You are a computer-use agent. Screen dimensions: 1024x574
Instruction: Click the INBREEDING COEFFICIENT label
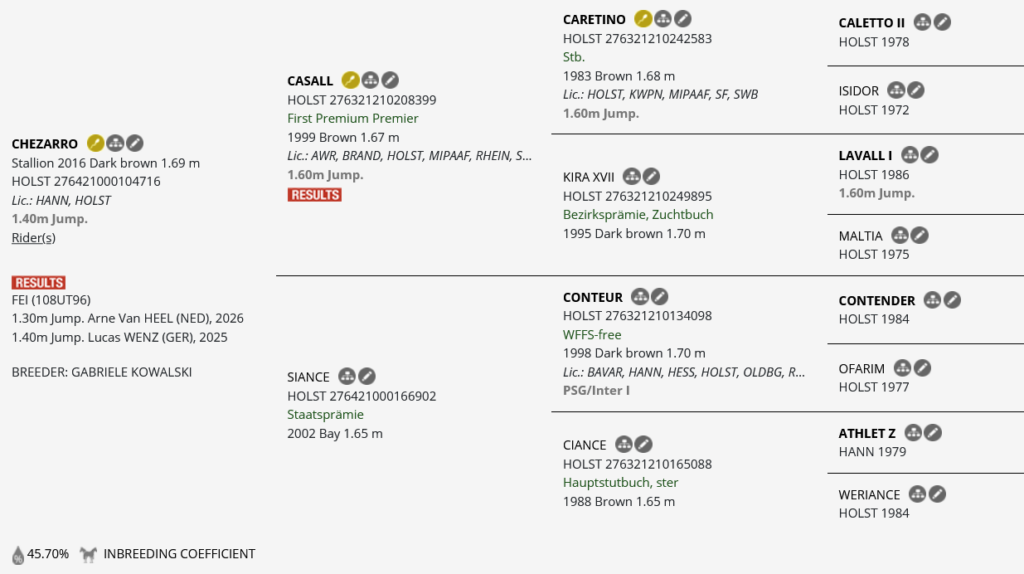(179, 554)
